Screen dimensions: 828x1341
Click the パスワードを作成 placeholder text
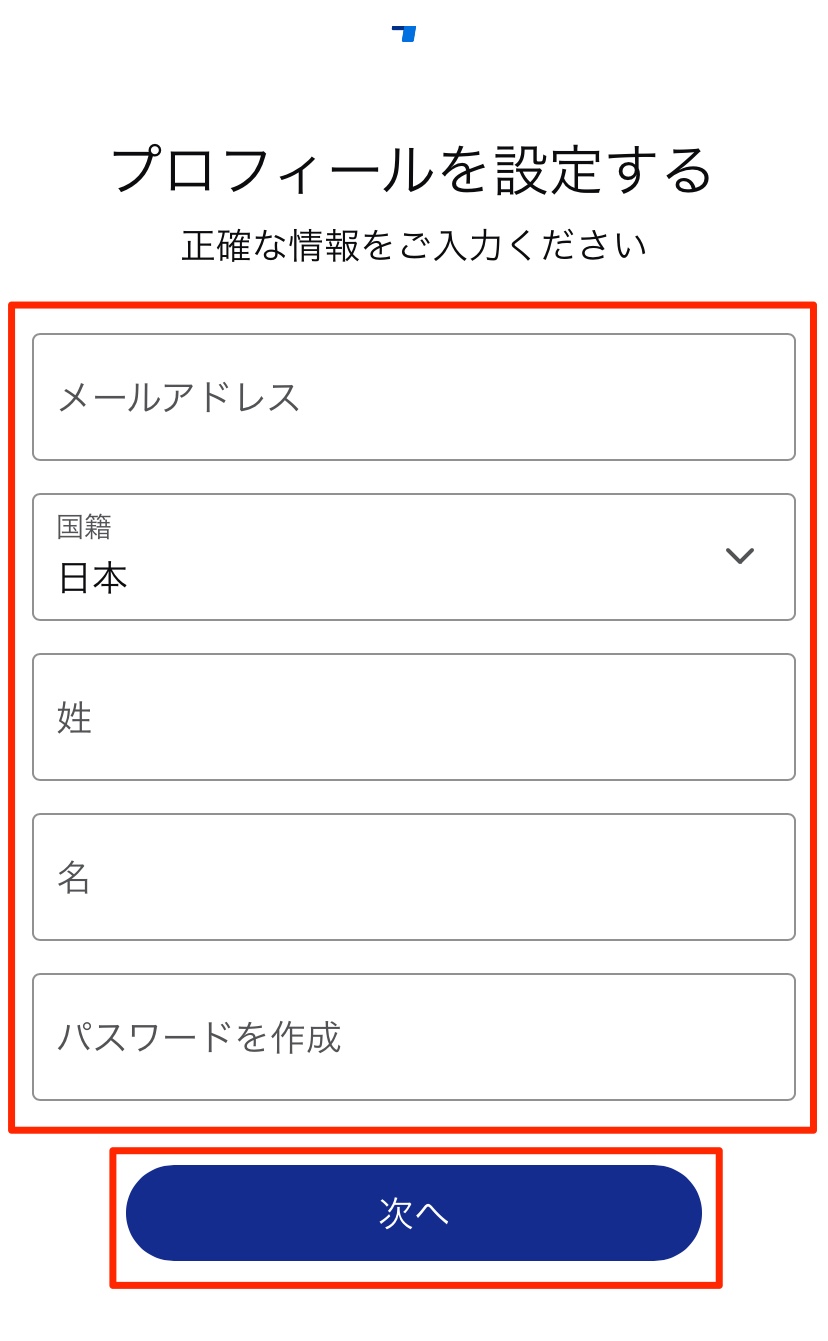199,1037
